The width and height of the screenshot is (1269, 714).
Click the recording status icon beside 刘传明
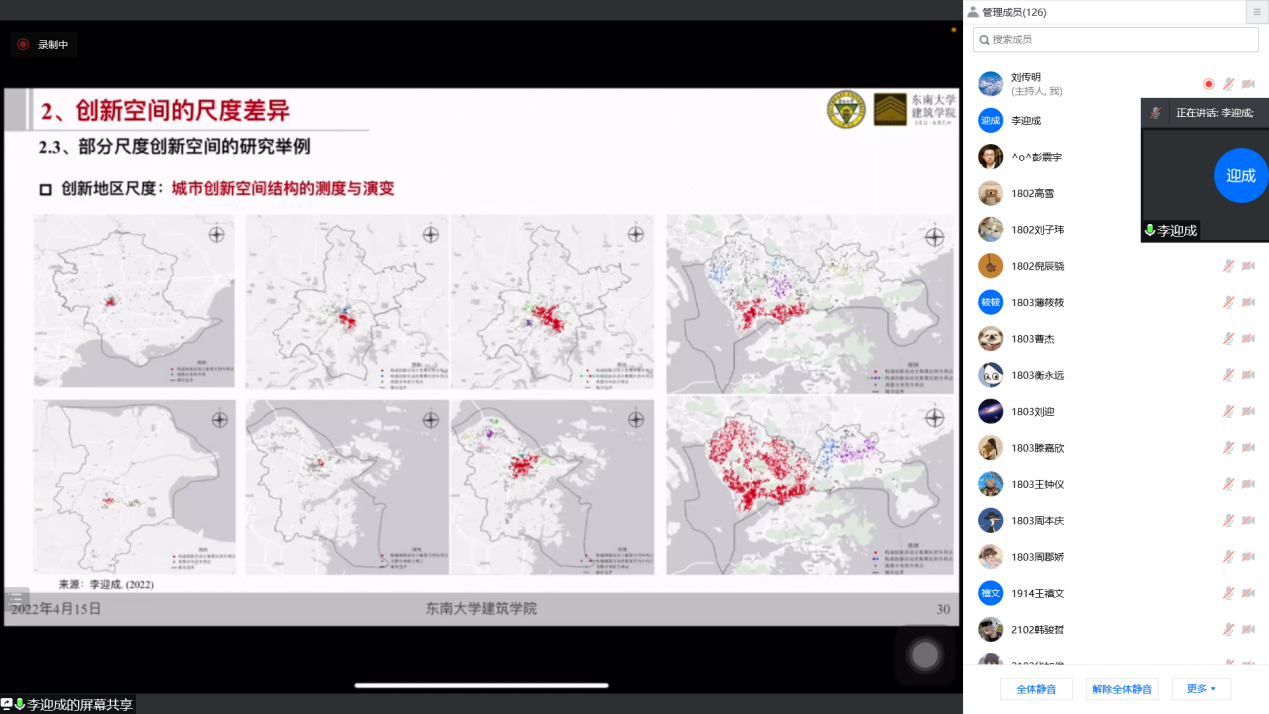tap(1208, 84)
